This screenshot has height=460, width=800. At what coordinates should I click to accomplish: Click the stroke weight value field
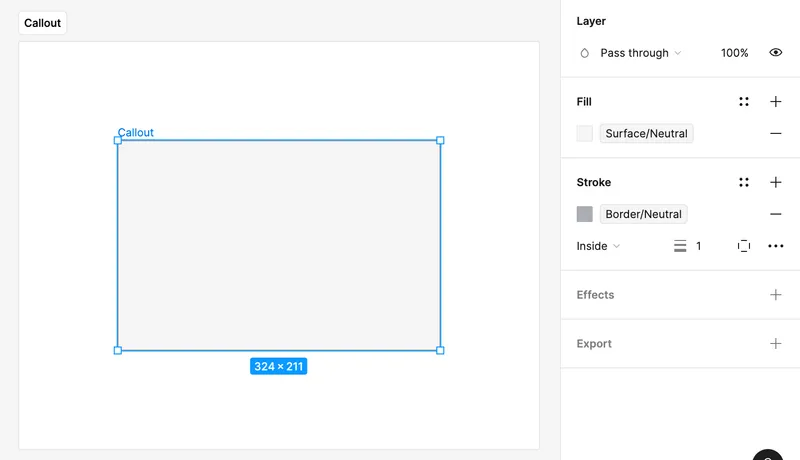click(699, 246)
